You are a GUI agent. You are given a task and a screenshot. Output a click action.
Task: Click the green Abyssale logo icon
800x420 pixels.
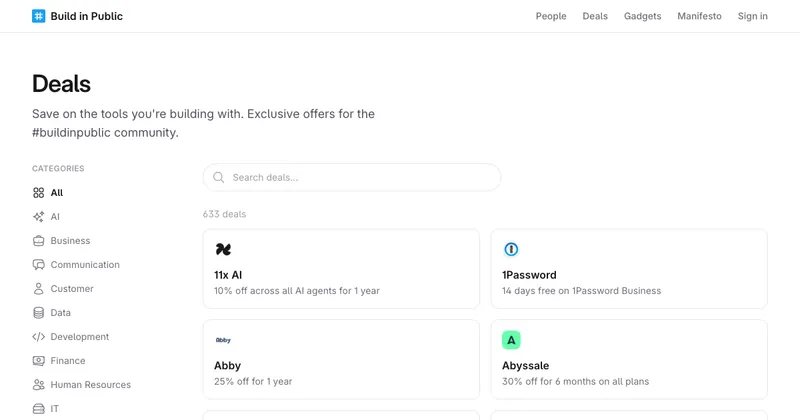(511, 340)
